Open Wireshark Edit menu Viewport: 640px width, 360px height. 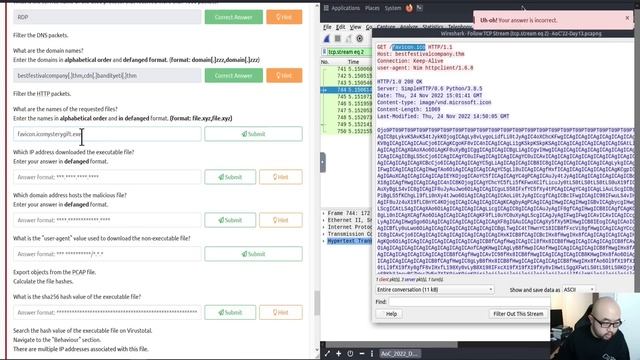tap(340, 27)
